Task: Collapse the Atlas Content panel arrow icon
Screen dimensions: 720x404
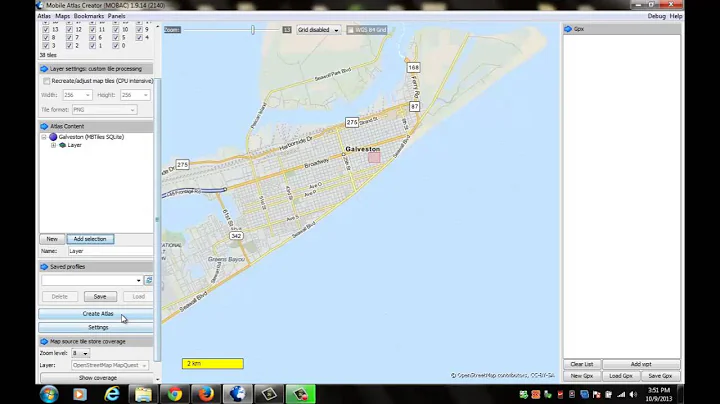Action: (x=44, y=126)
